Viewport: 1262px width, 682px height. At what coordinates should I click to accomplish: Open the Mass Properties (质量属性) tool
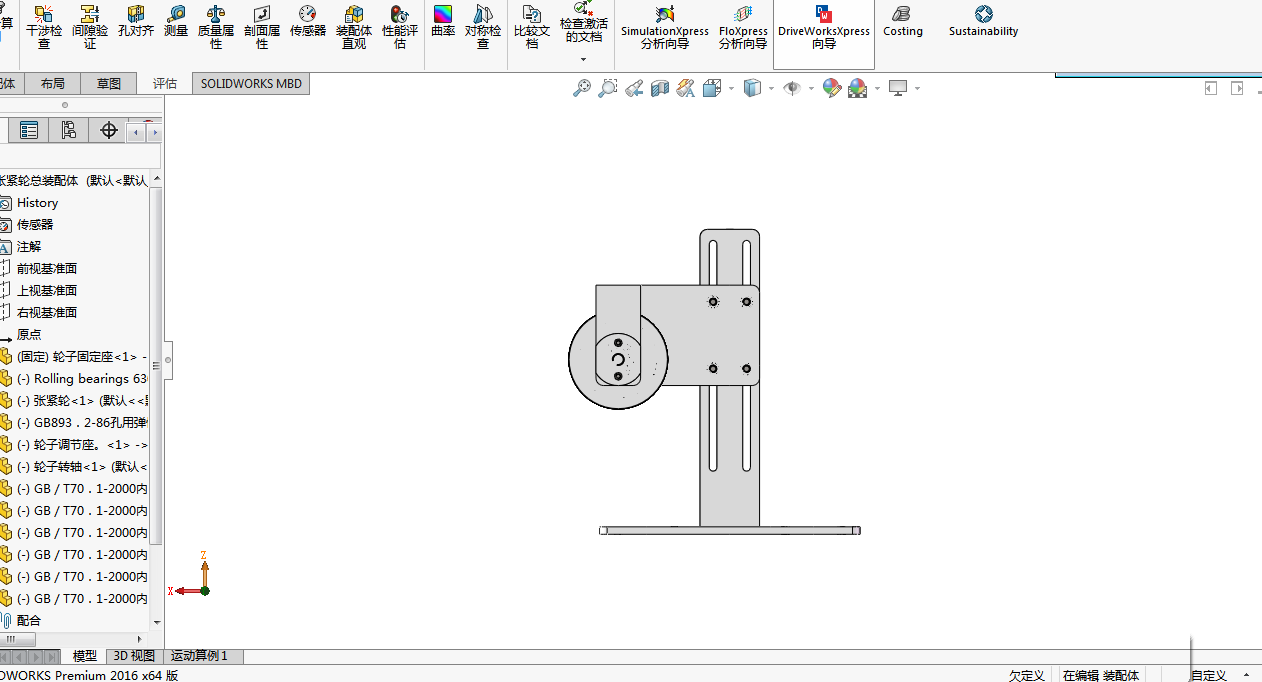(216, 27)
